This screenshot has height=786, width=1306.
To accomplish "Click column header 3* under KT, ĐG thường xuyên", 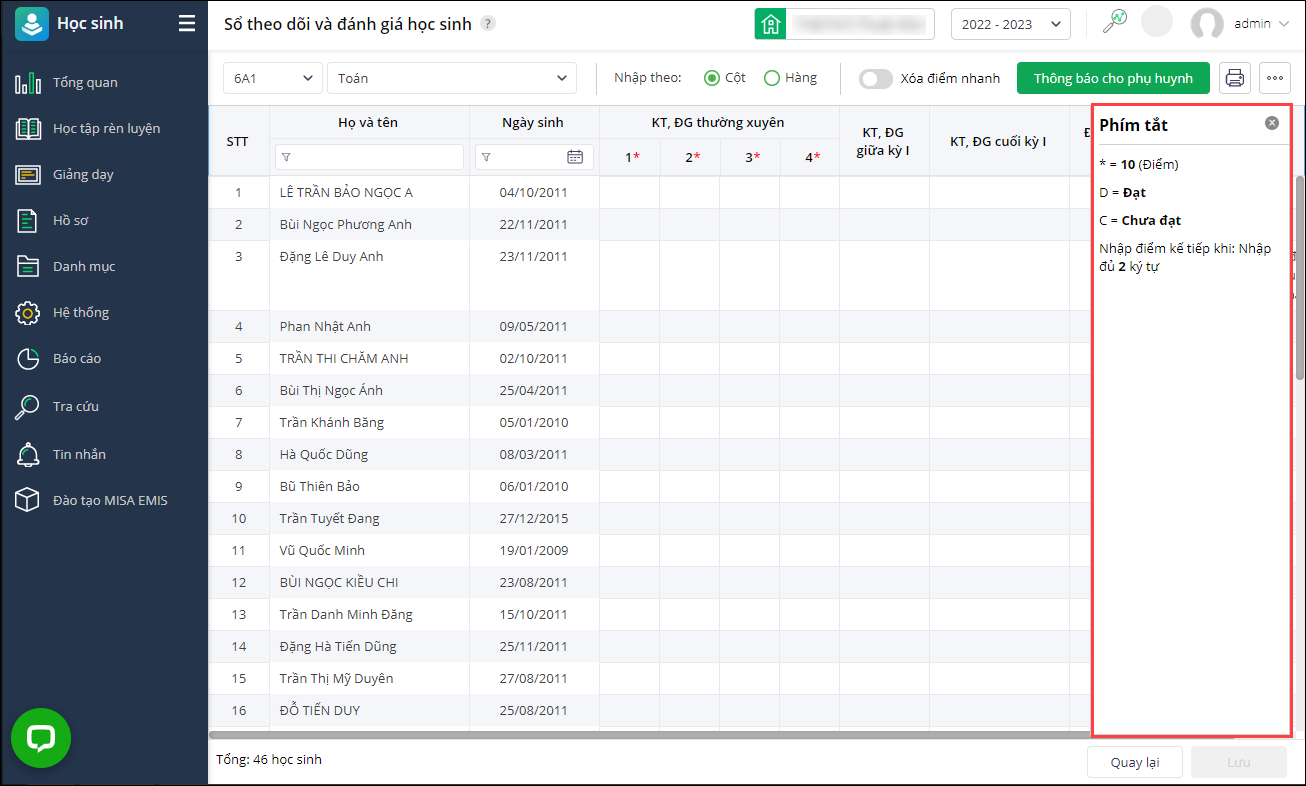I will [x=750, y=157].
